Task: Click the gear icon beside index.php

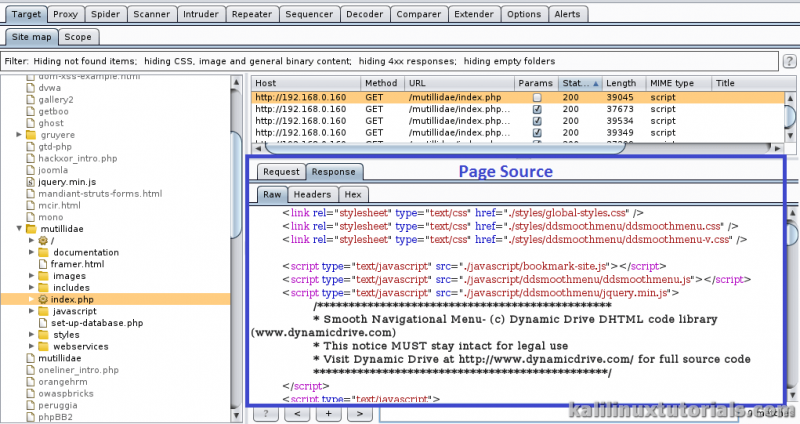Action: click(x=43, y=299)
